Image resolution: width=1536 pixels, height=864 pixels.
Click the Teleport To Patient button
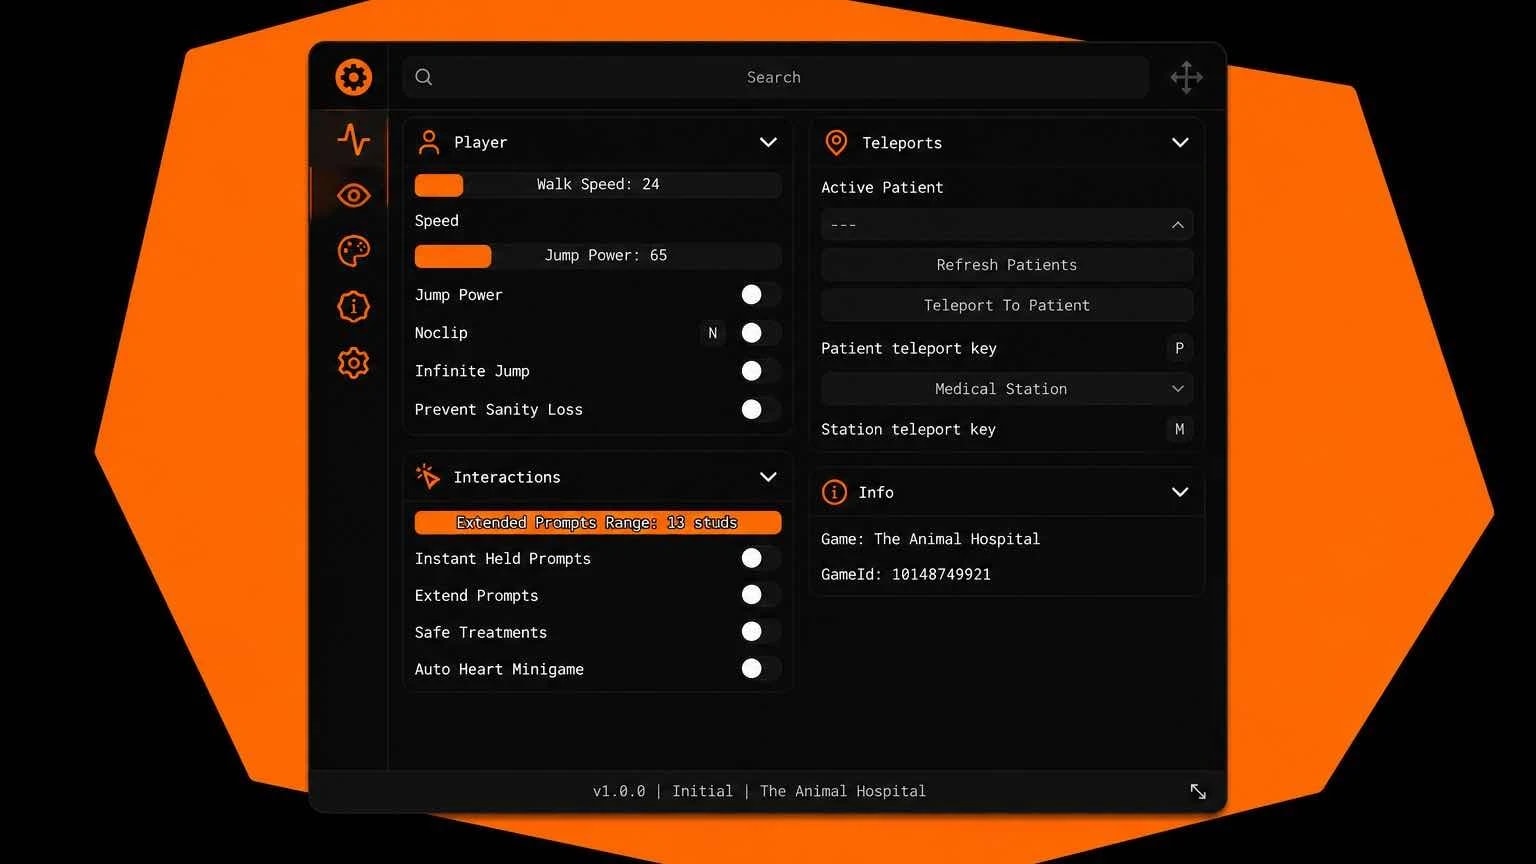[1007, 305]
